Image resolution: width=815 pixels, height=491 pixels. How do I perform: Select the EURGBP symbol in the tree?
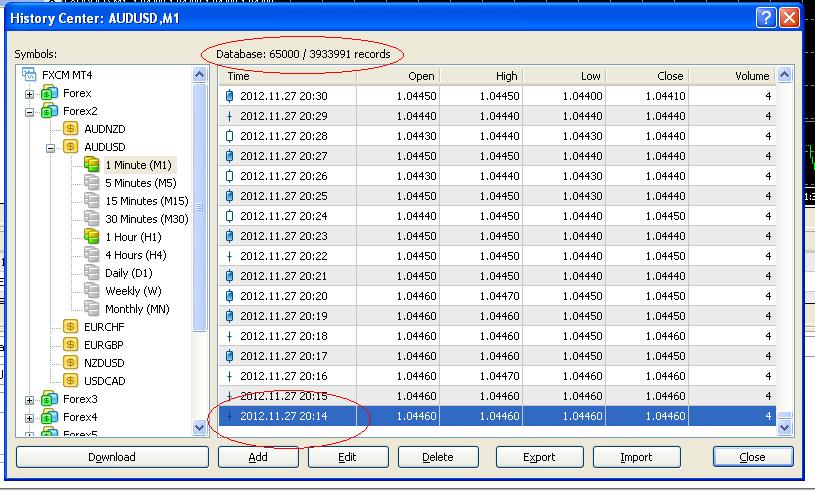104,345
